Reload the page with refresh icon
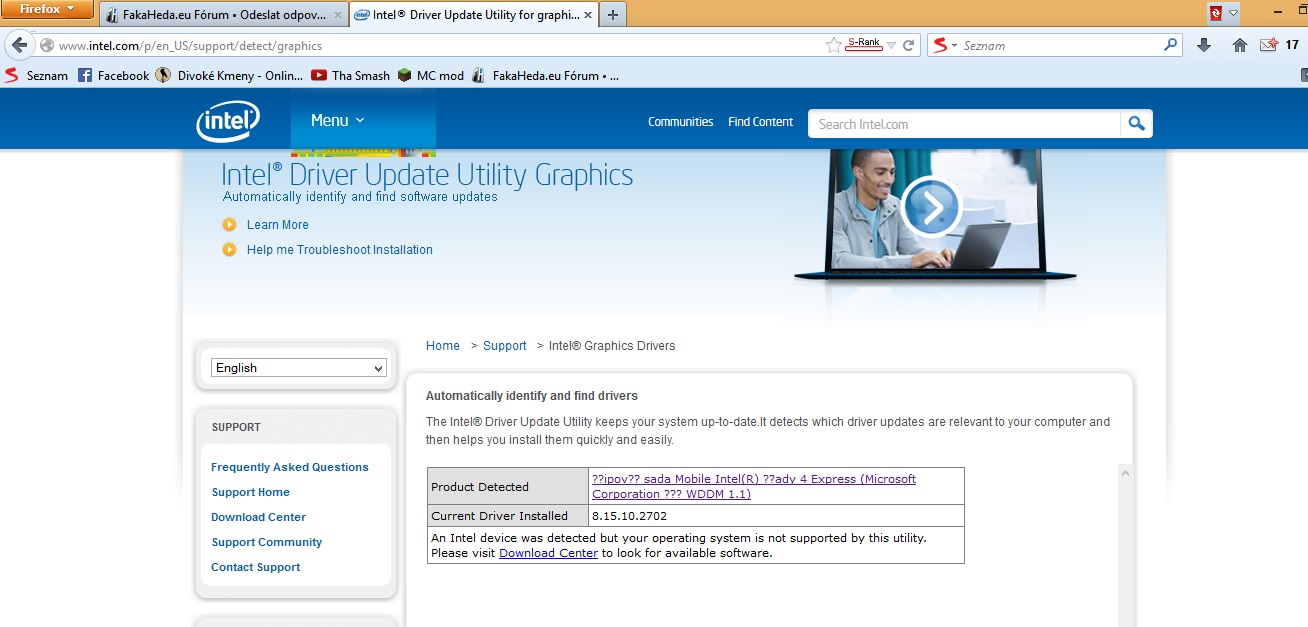Viewport: 1308px width, 627px height. coord(909,45)
